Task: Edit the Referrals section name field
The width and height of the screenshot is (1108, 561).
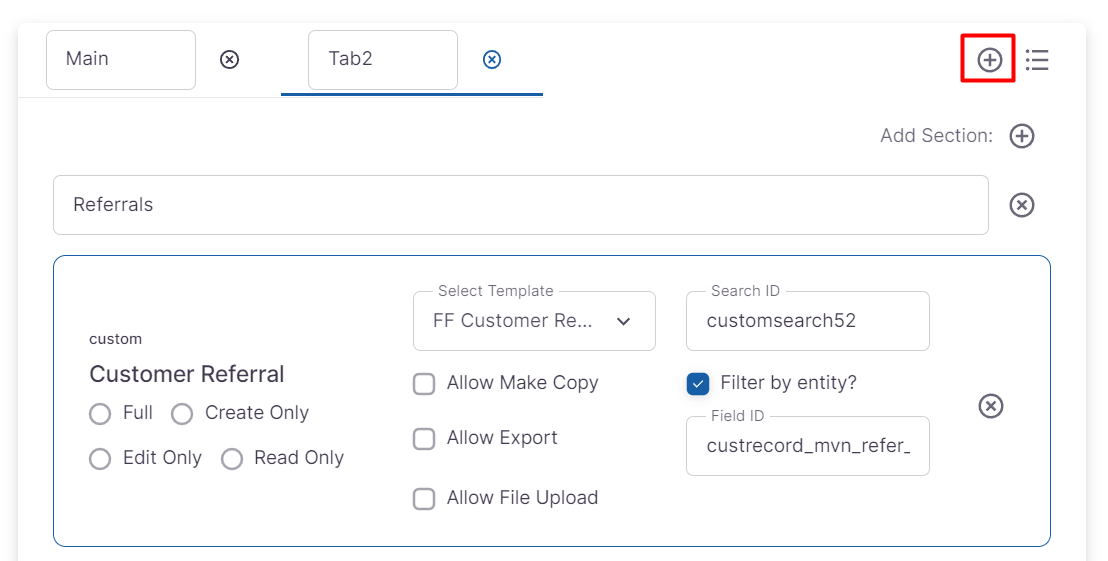Action: [520, 205]
